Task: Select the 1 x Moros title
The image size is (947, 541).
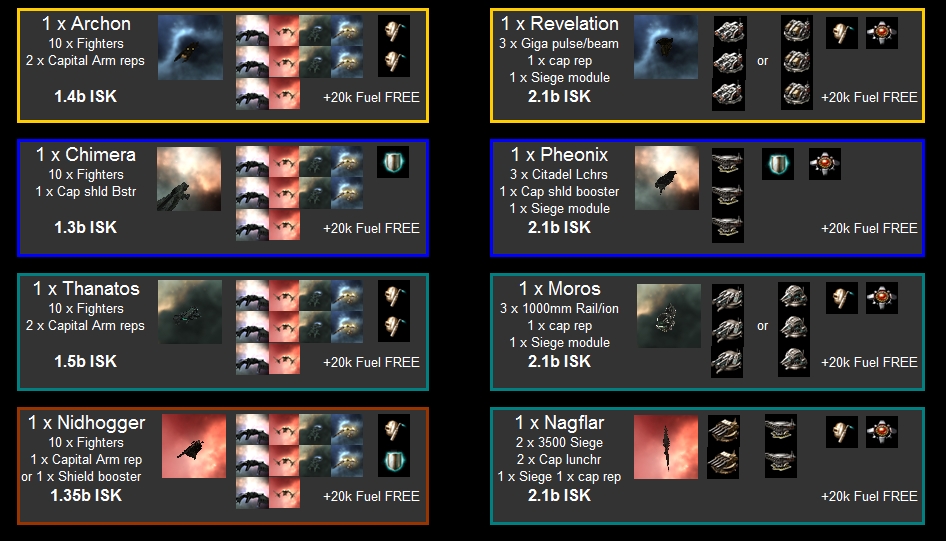Action: (x=559, y=289)
